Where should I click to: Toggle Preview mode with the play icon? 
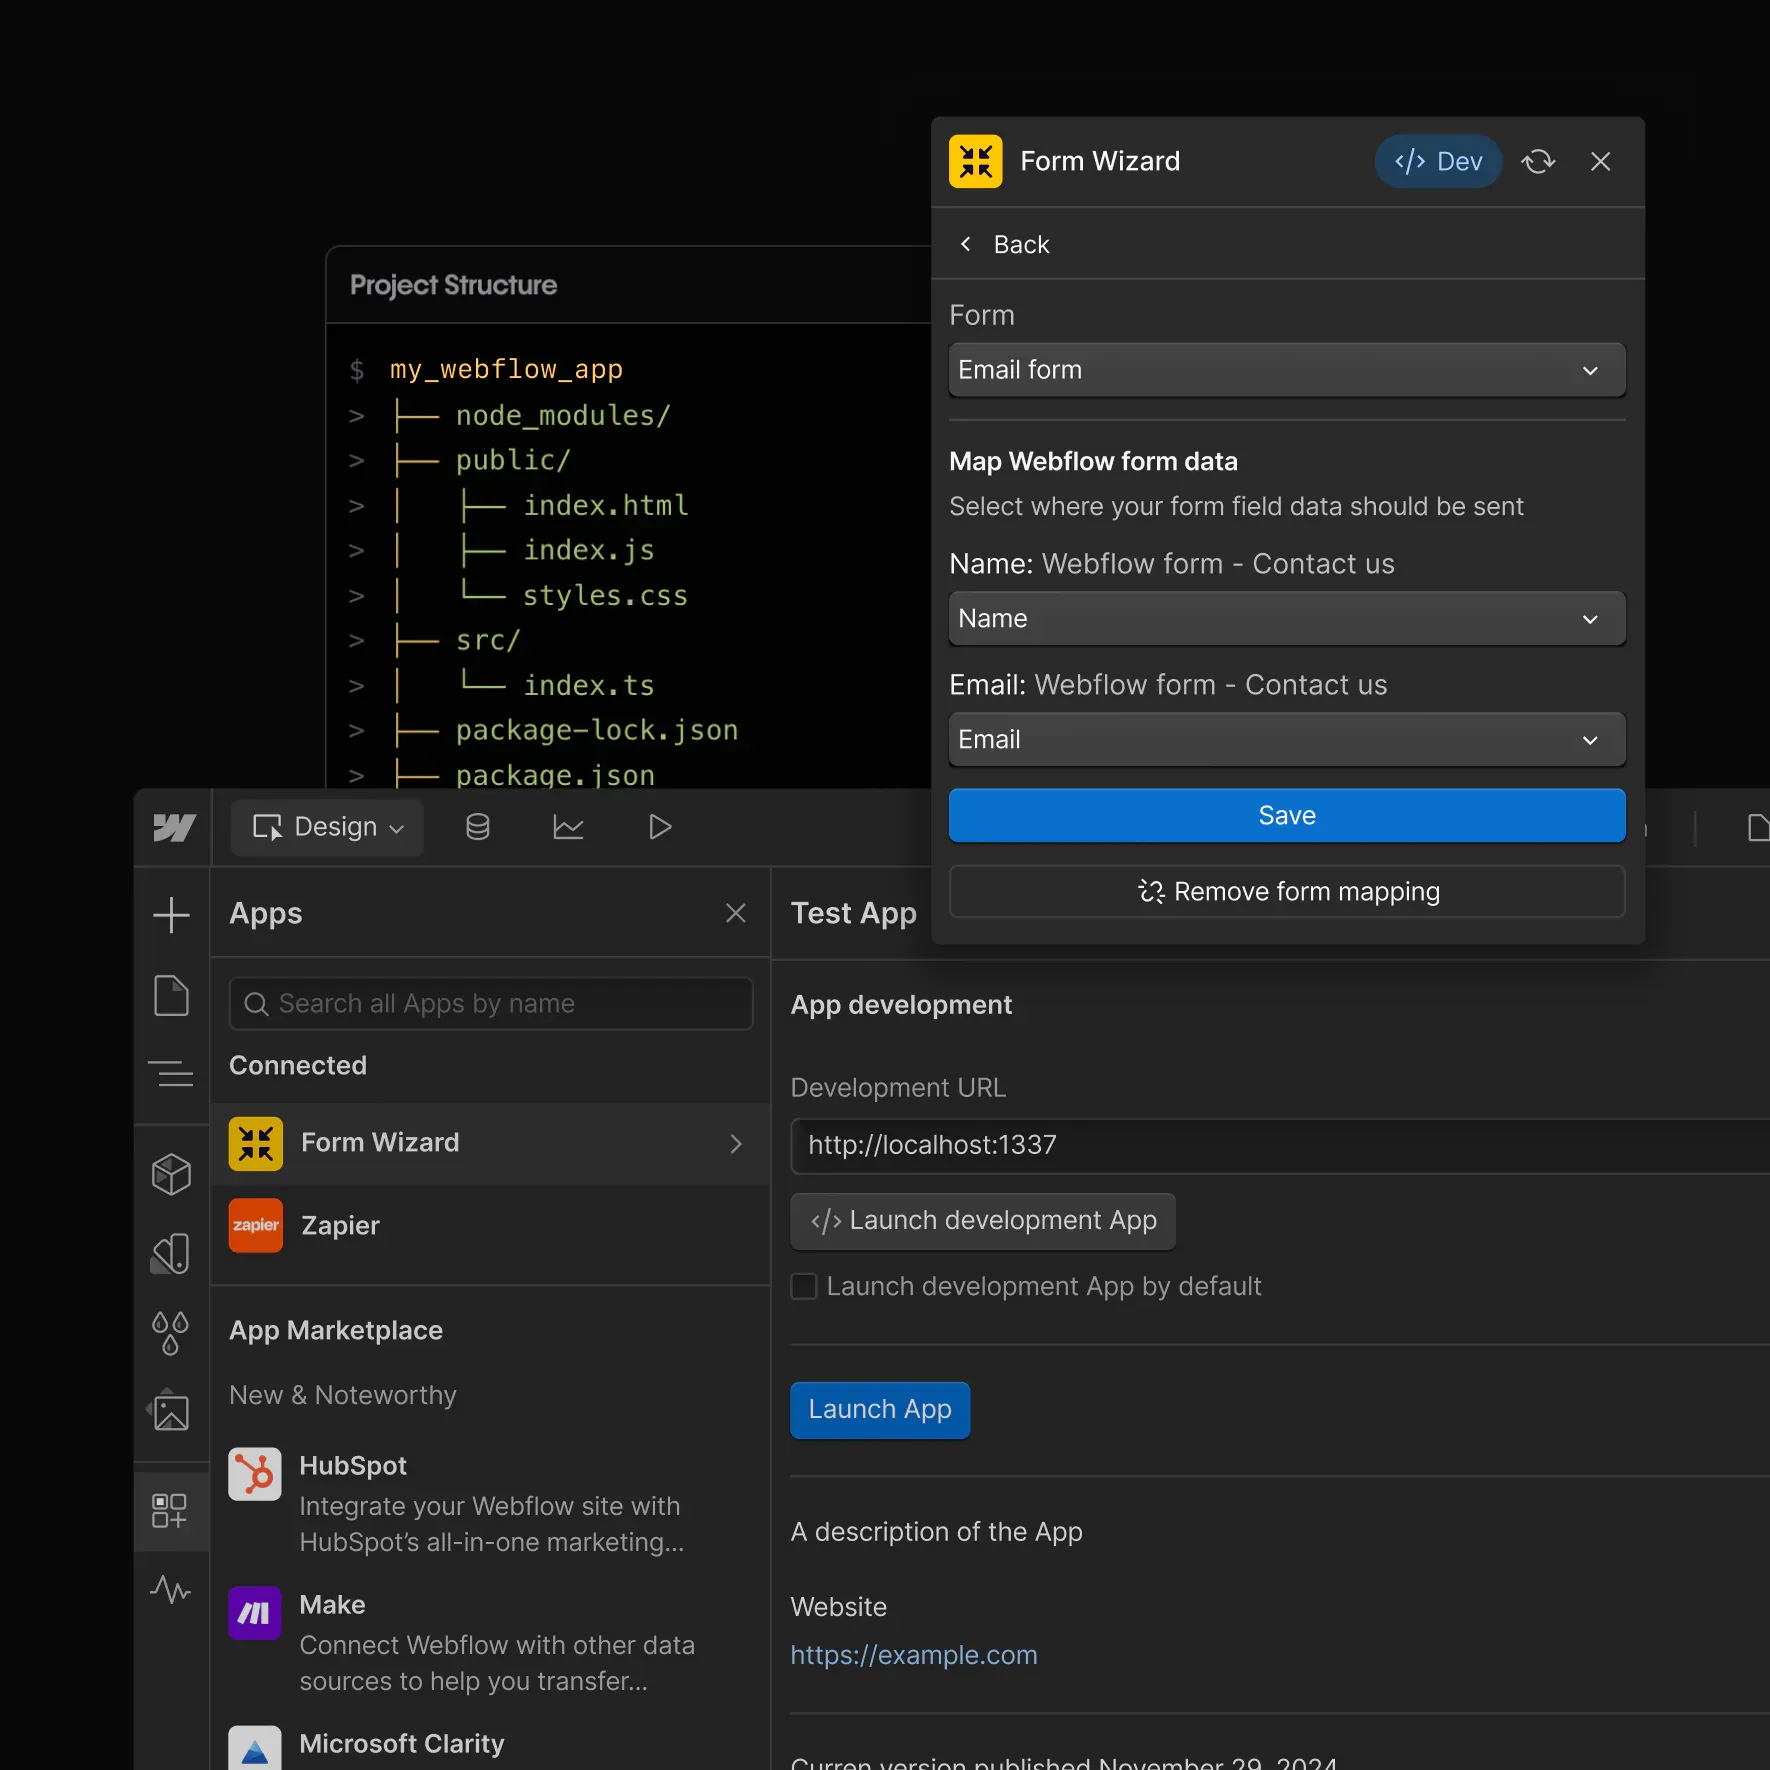click(x=658, y=827)
